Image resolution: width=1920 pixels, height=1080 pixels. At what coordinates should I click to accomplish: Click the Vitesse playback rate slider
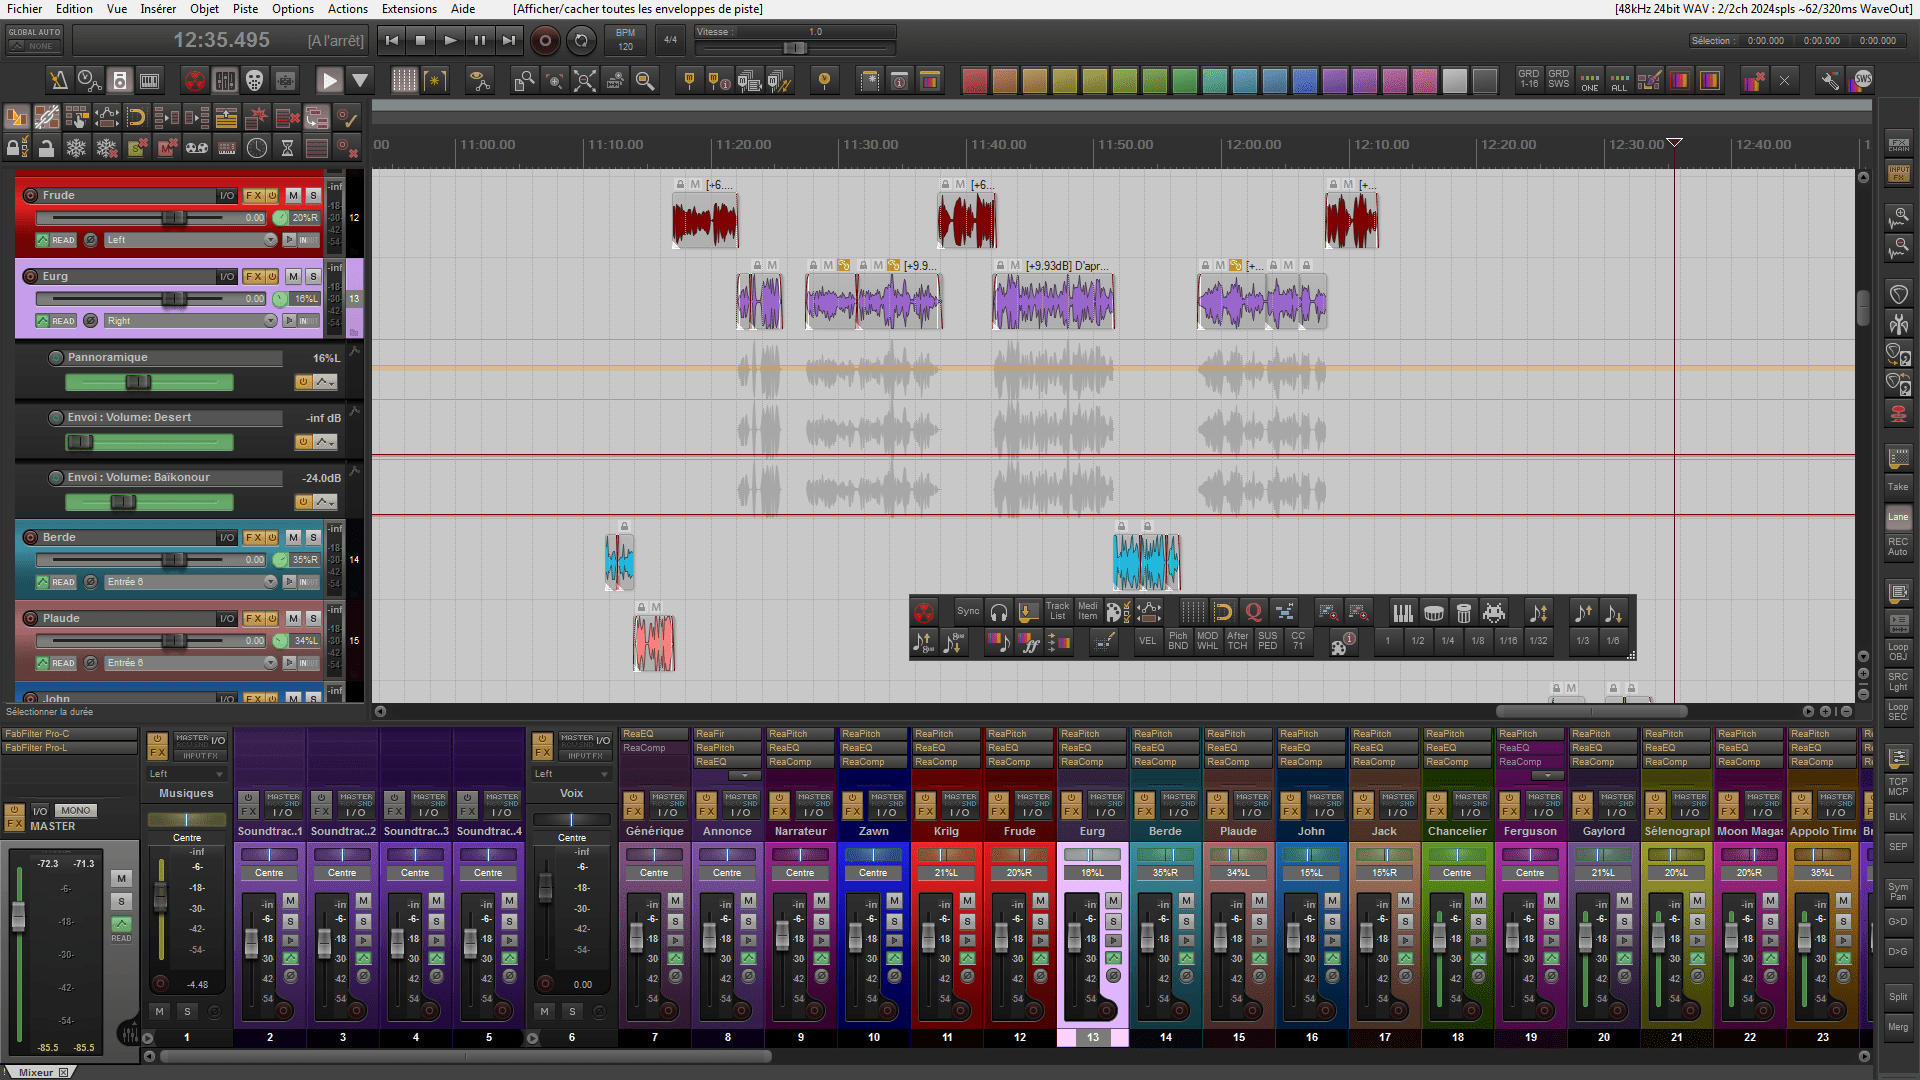pos(795,48)
